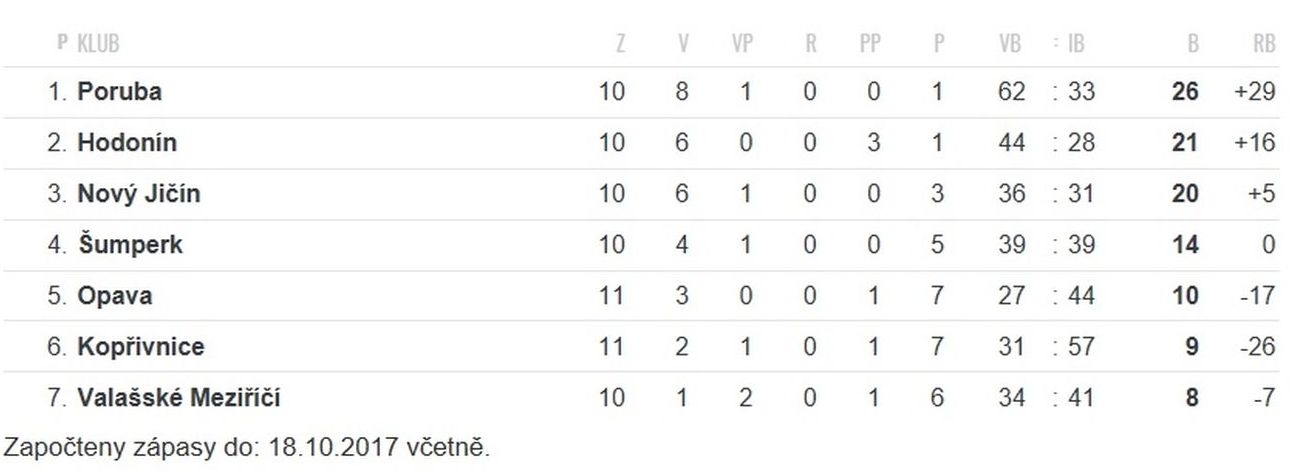Select the B points column header

[1193, 43]
